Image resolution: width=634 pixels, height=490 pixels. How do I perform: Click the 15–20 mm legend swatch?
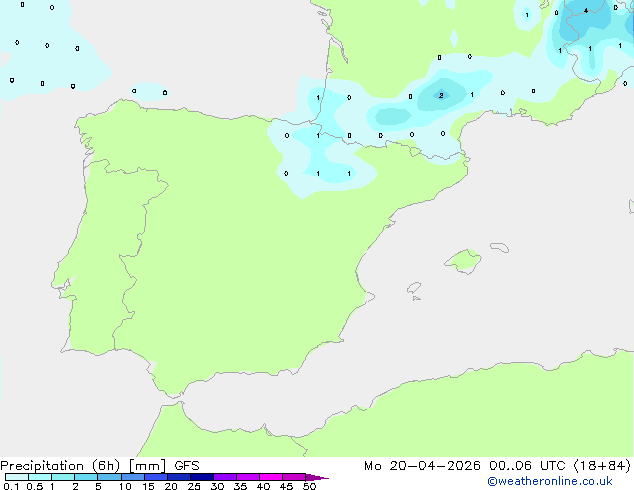click(x=156, y=477)
